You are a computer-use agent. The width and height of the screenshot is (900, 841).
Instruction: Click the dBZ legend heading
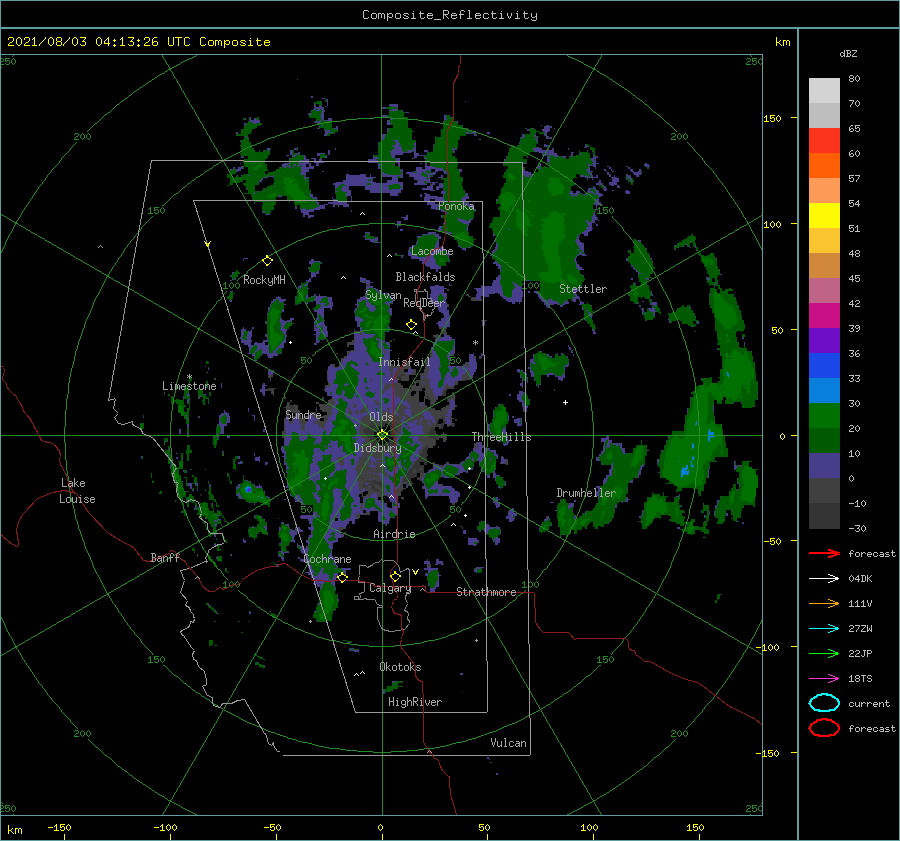(848, 53)
